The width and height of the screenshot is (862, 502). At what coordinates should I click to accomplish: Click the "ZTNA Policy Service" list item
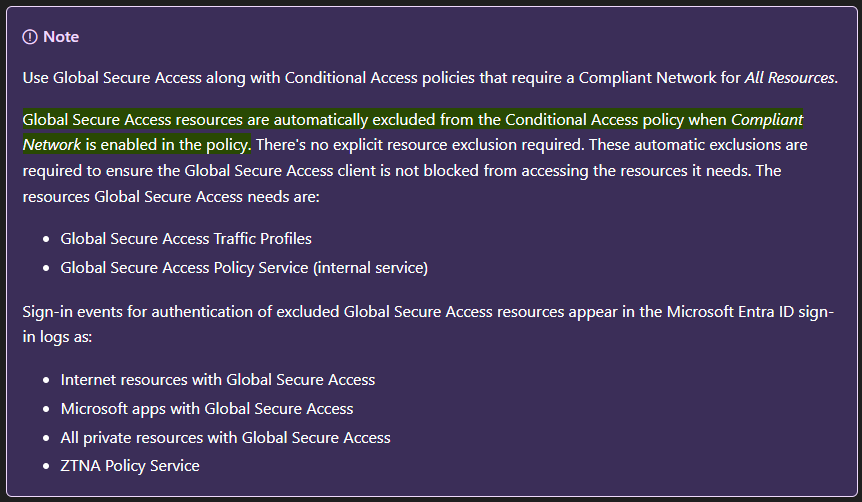tap(130, 465)
